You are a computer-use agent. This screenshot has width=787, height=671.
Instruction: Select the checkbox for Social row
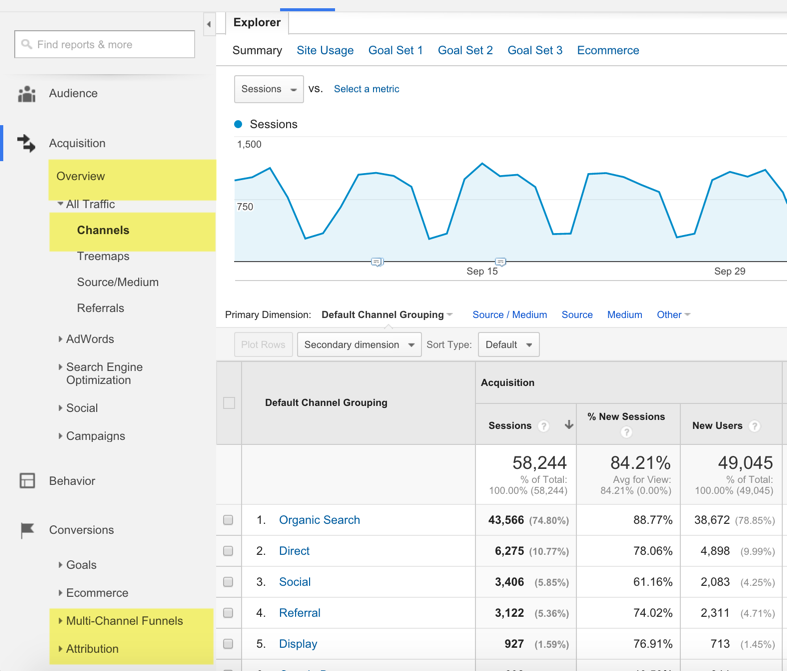pos(229,582)
